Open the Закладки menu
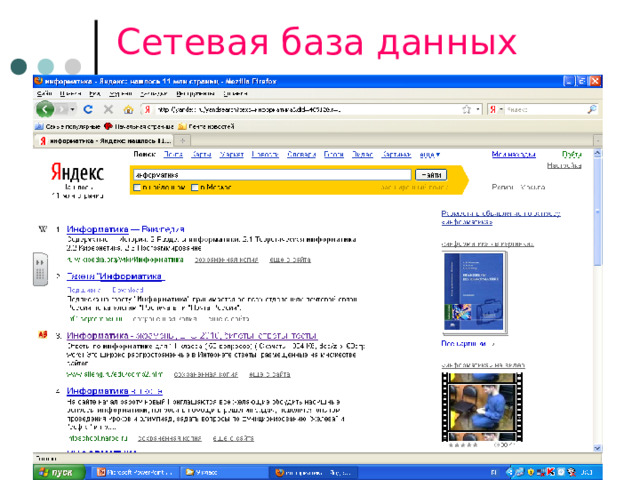 pyautogui.click(x=153, y=93)
